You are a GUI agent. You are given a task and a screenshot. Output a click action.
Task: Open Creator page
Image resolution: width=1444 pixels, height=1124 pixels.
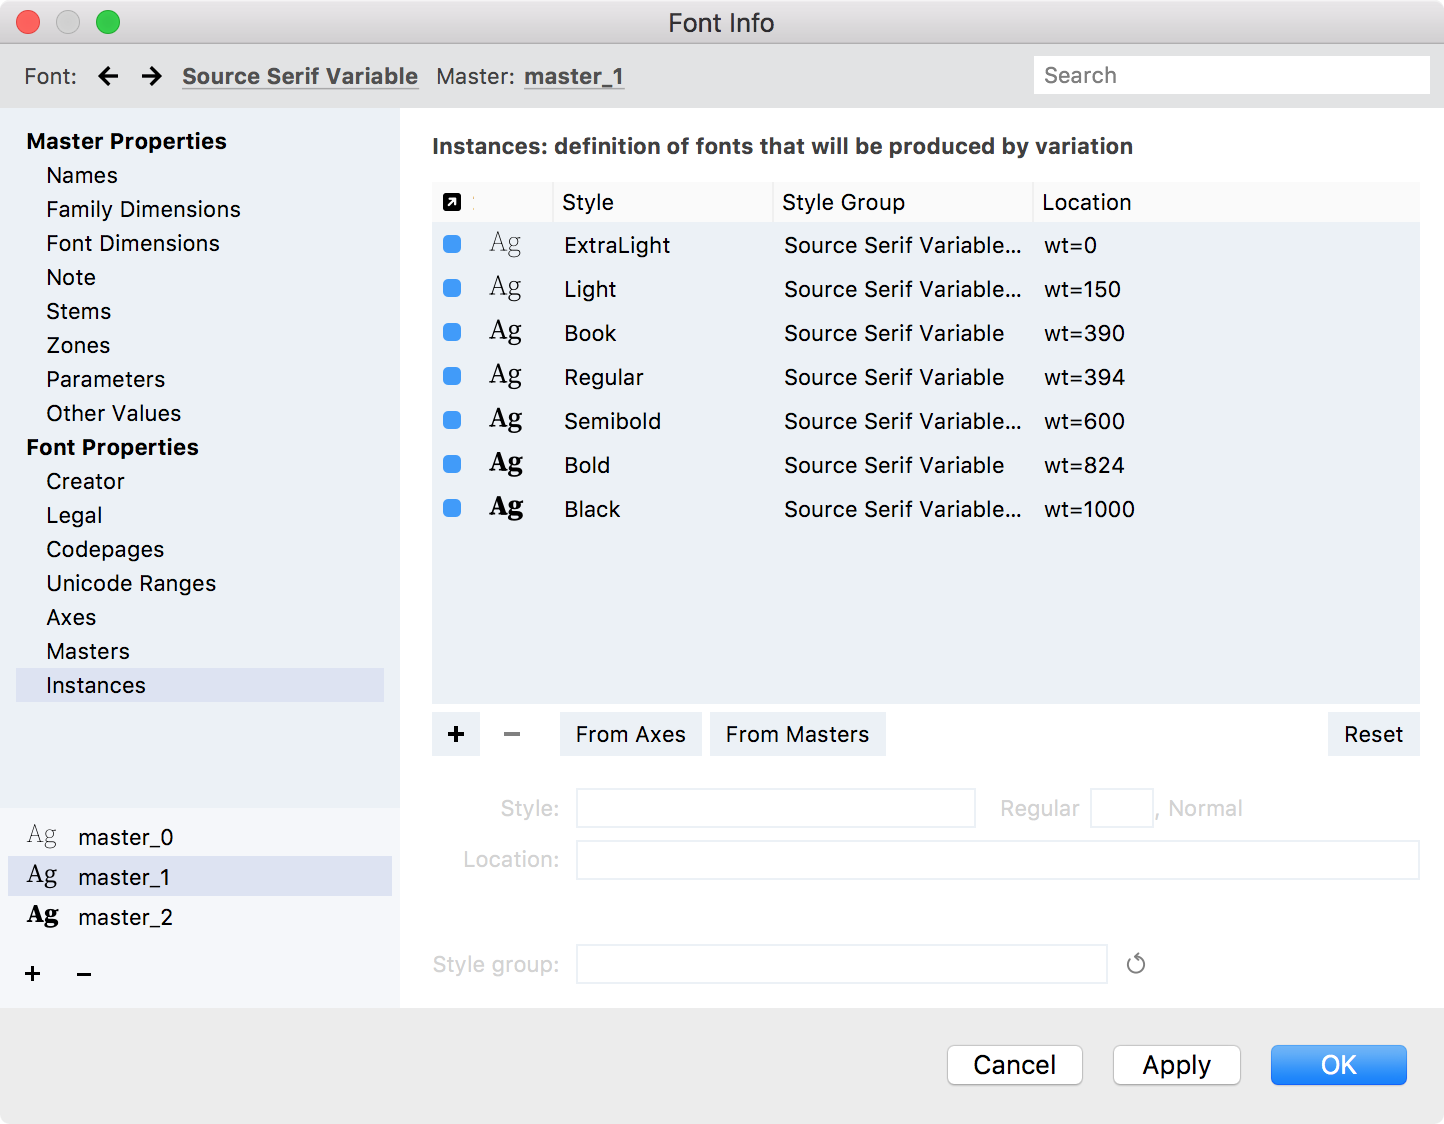click(85, 481)
